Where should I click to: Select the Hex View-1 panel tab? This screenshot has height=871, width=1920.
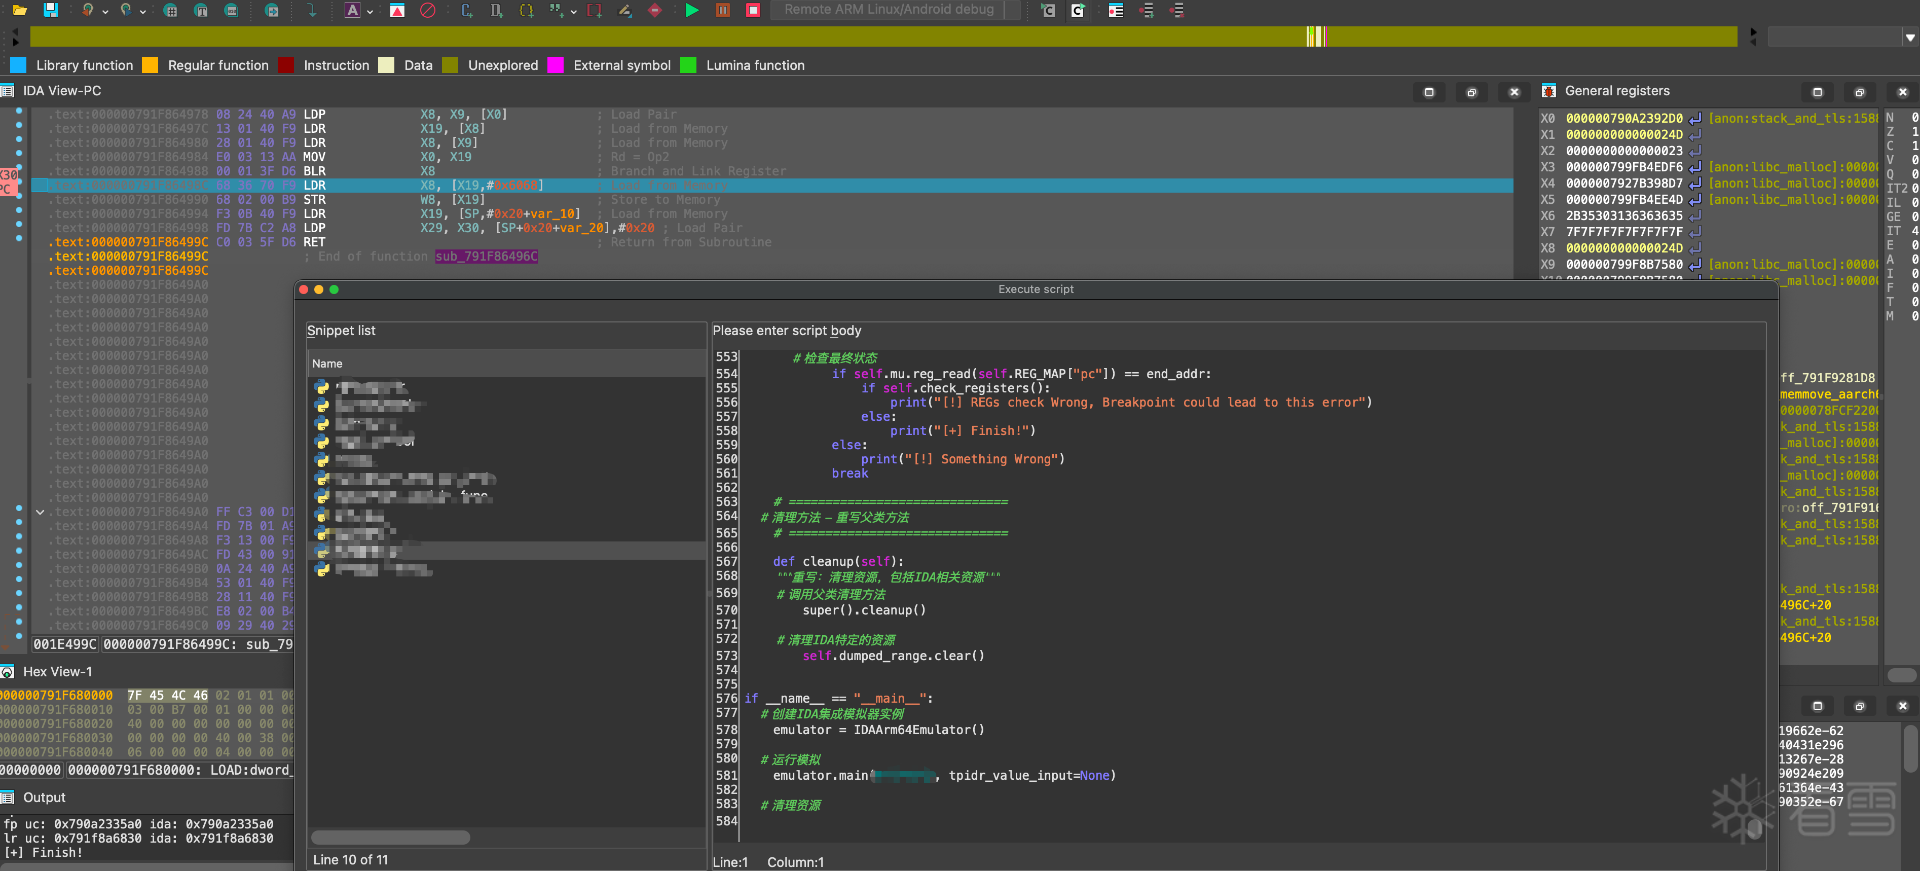57,672
